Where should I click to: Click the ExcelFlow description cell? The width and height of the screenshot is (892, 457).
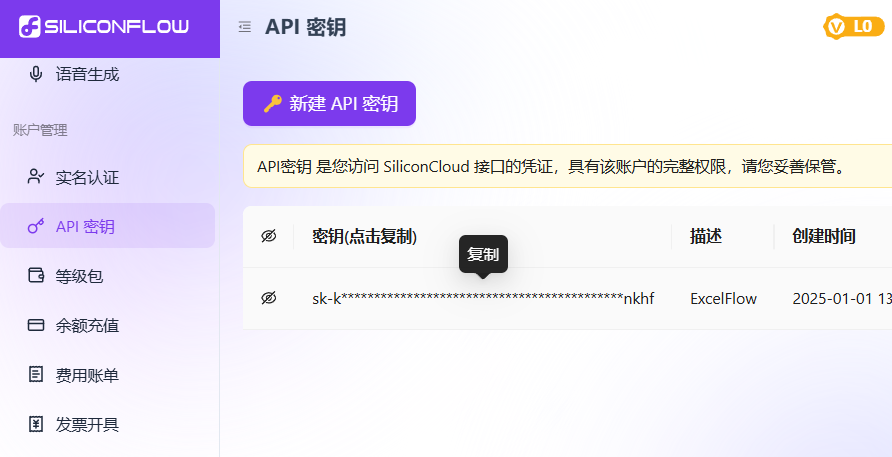[x=723, y=298]
